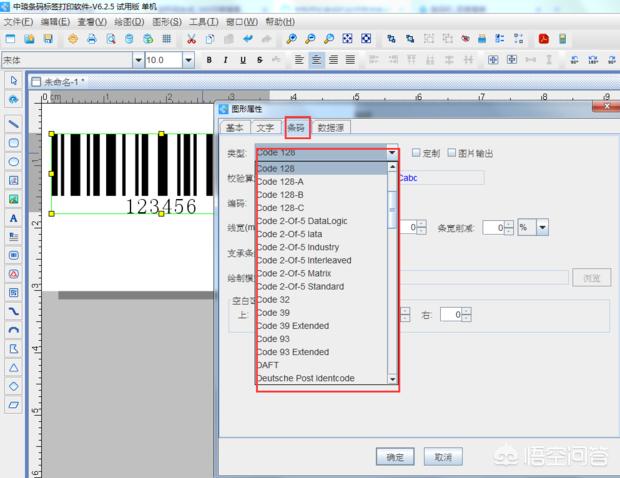Open the 工具(T) menu
Viewport: 620px width, 478px height.
204,22
